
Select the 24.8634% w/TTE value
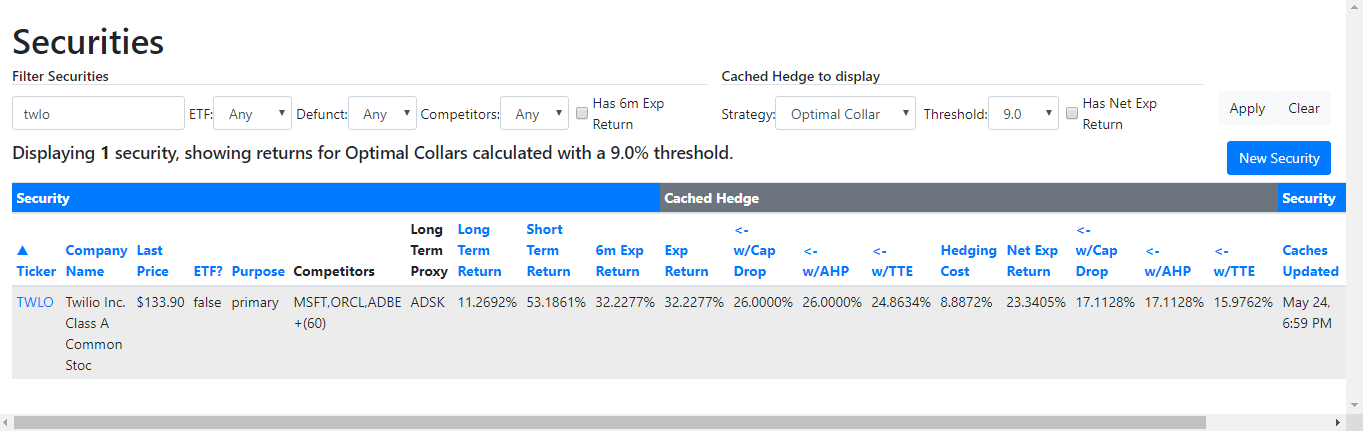901,302
